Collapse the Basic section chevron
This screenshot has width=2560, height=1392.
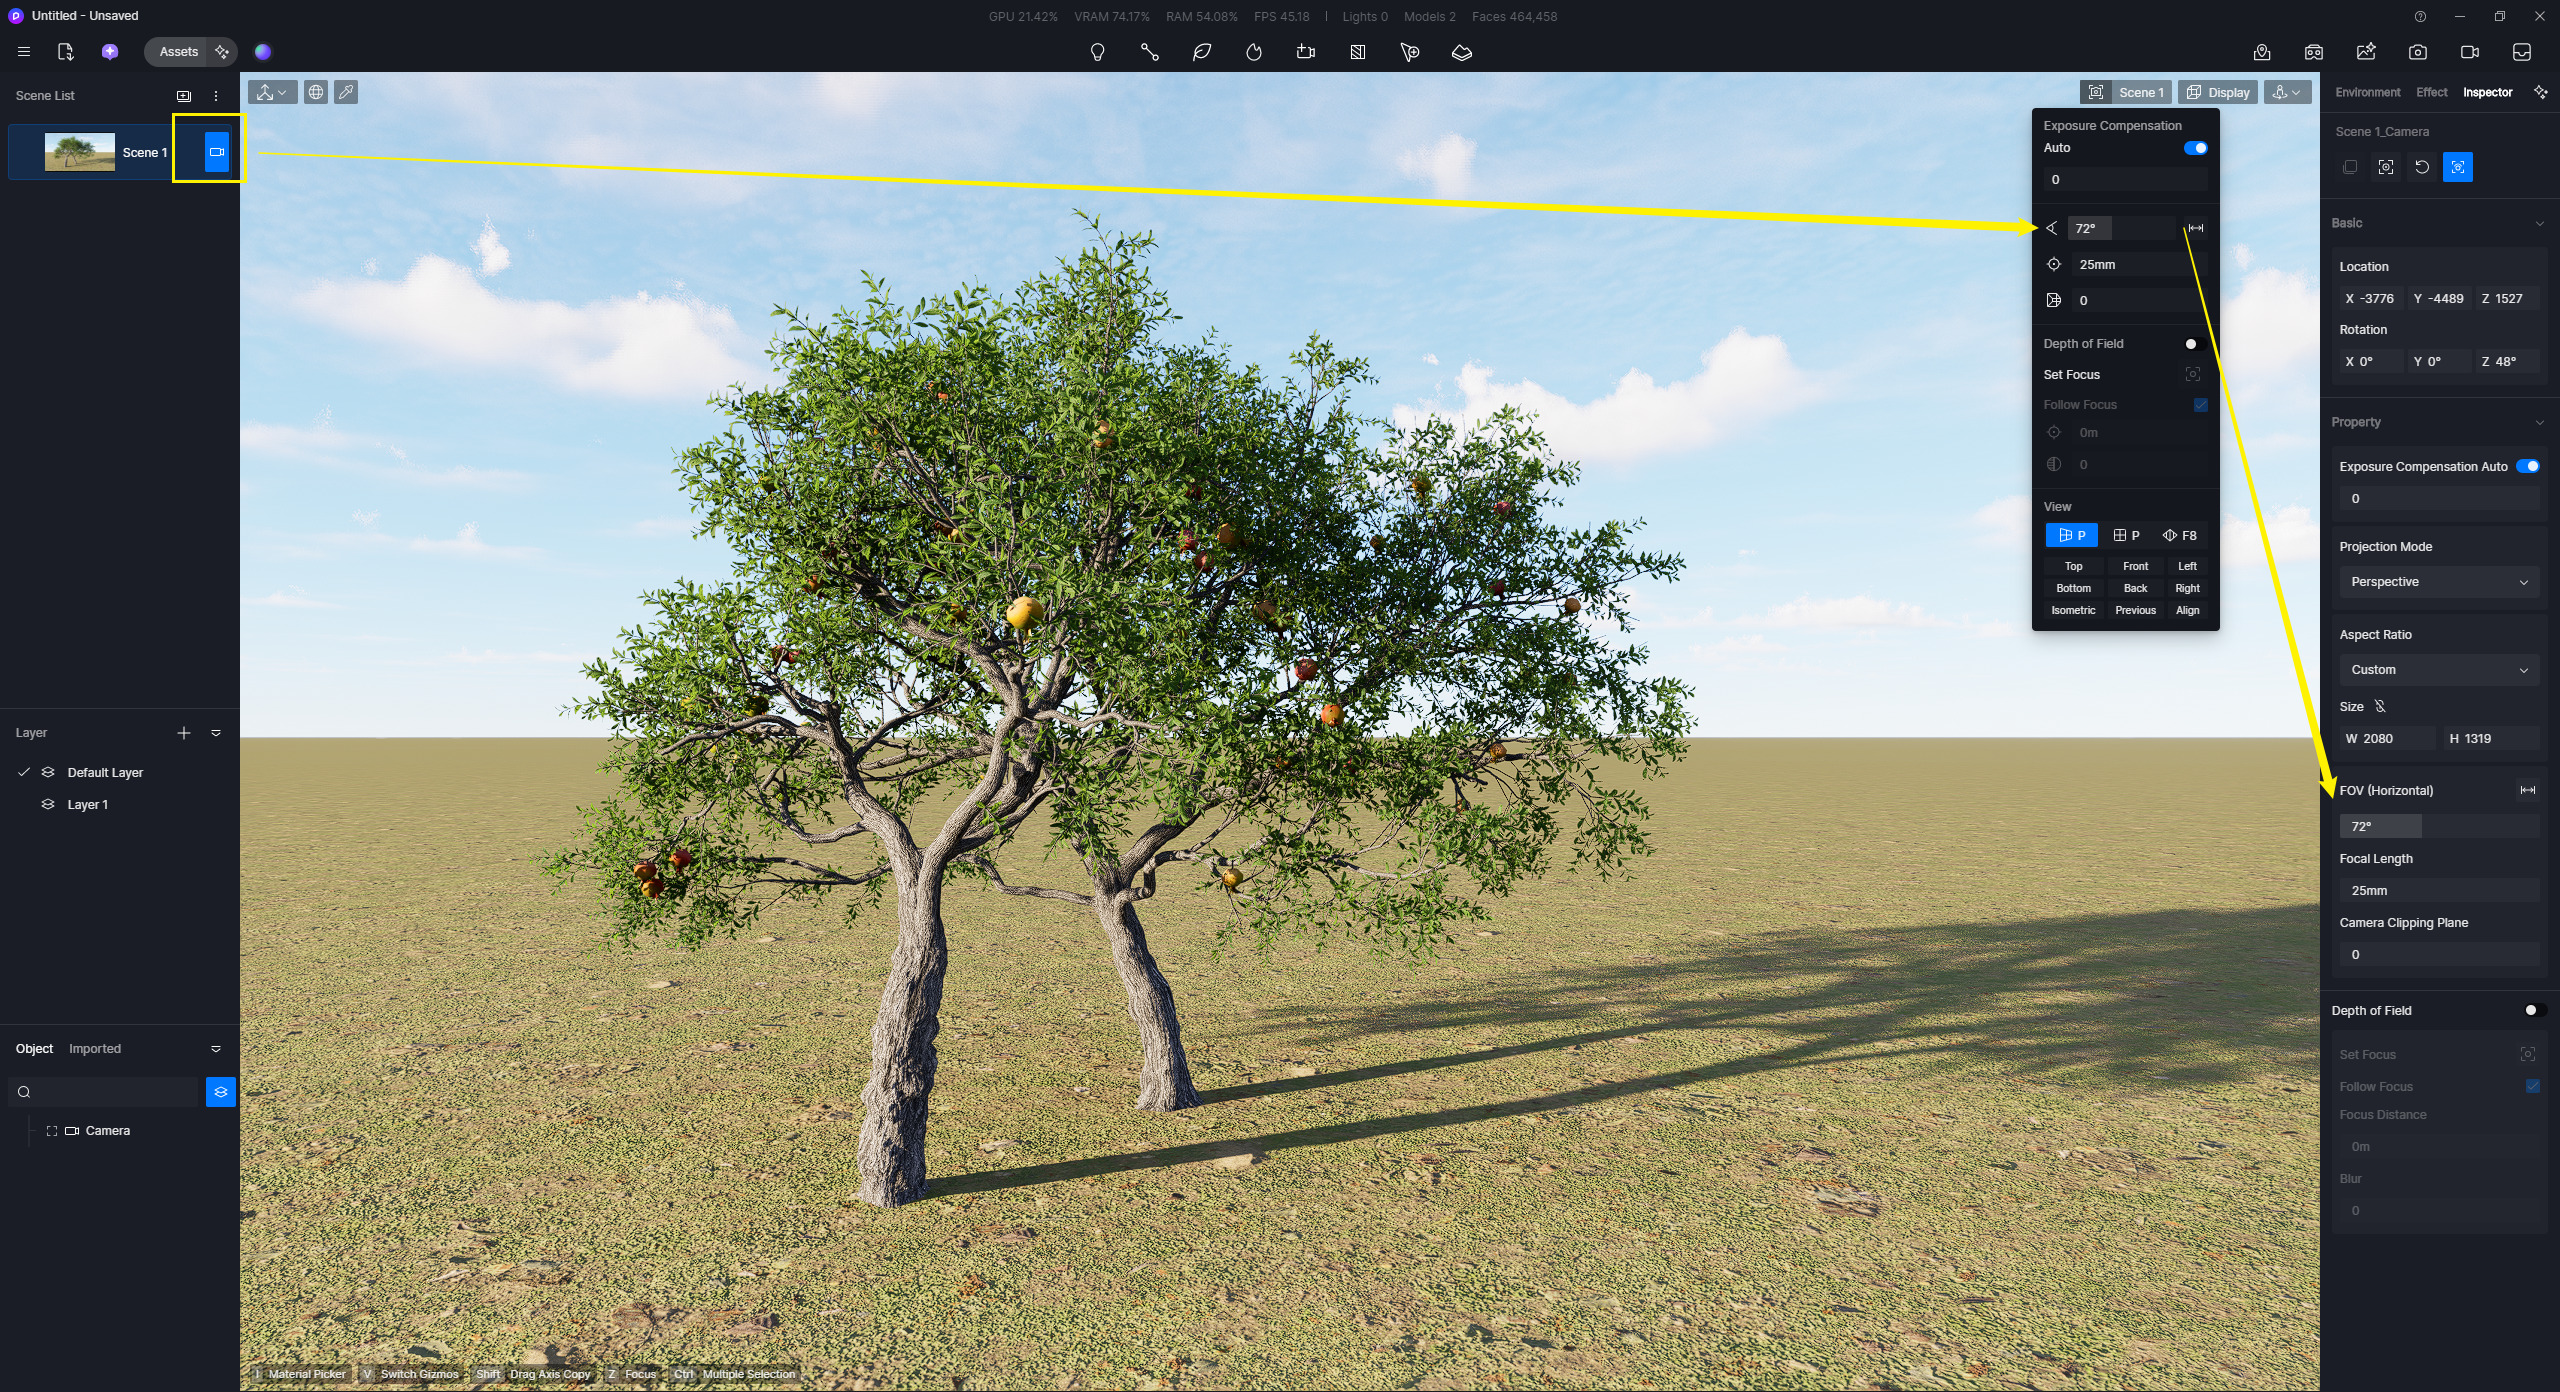pyautogui.click(x=2539, y=223)
